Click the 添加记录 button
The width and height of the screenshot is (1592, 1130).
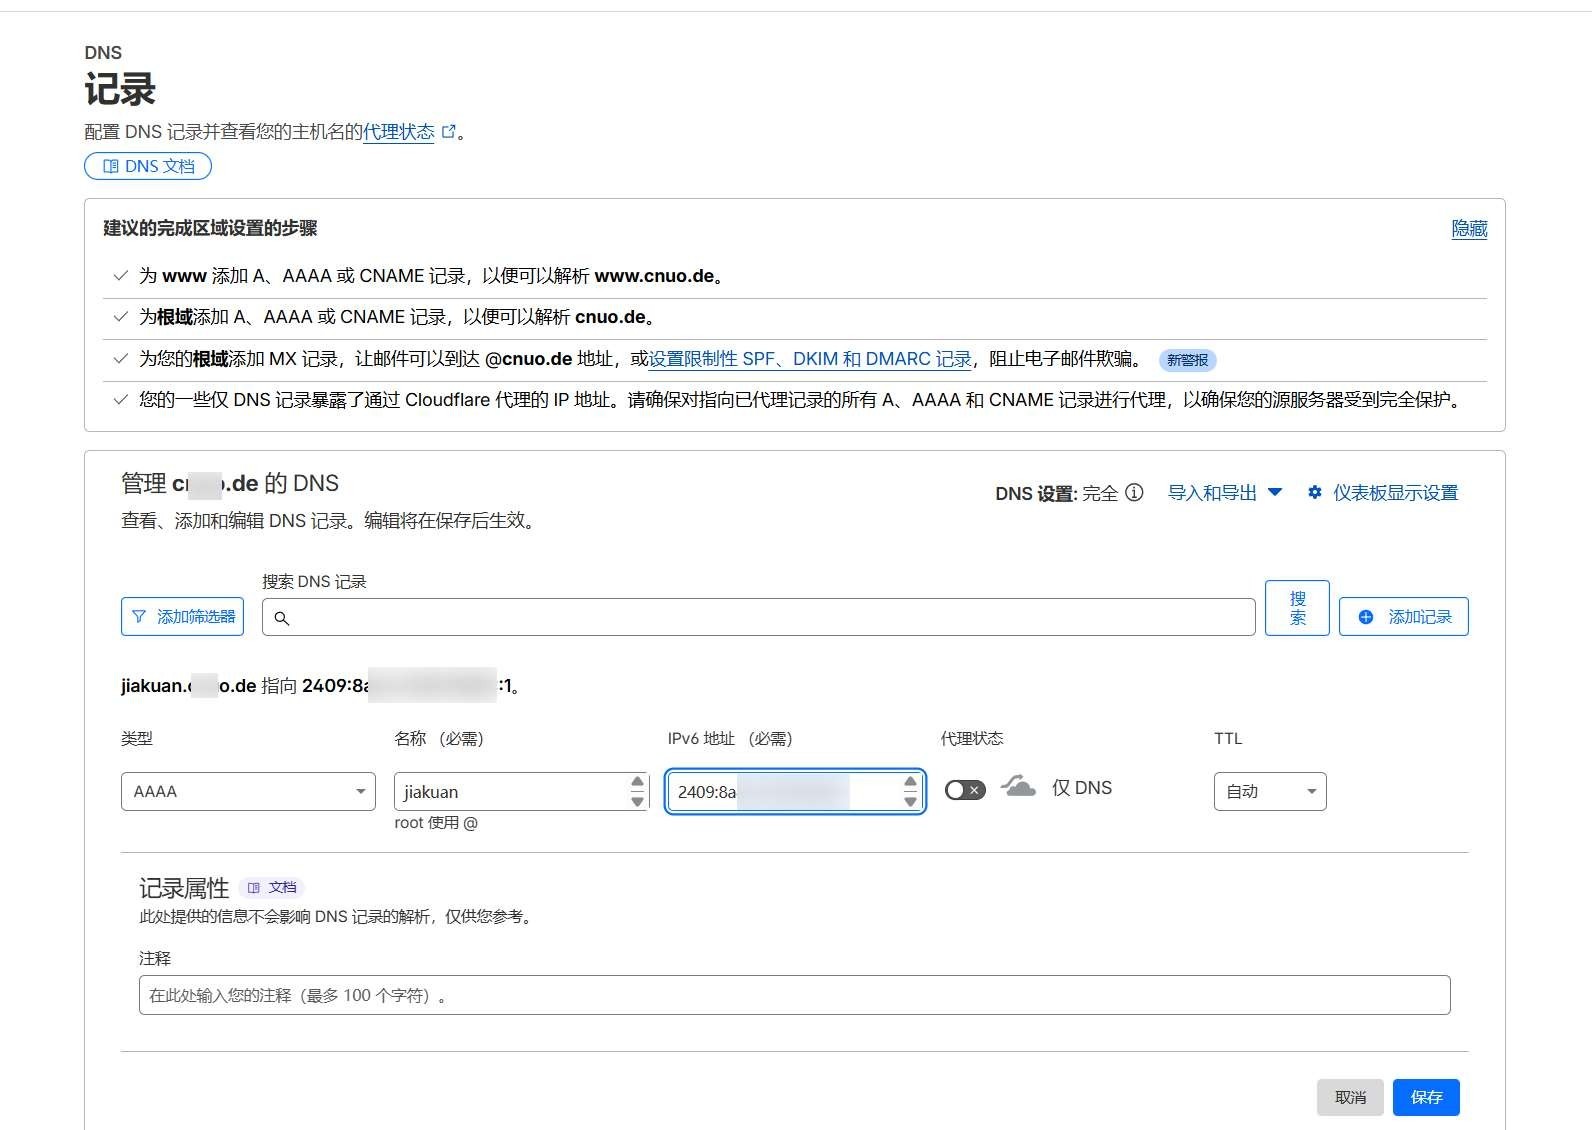click(1404, 616)
